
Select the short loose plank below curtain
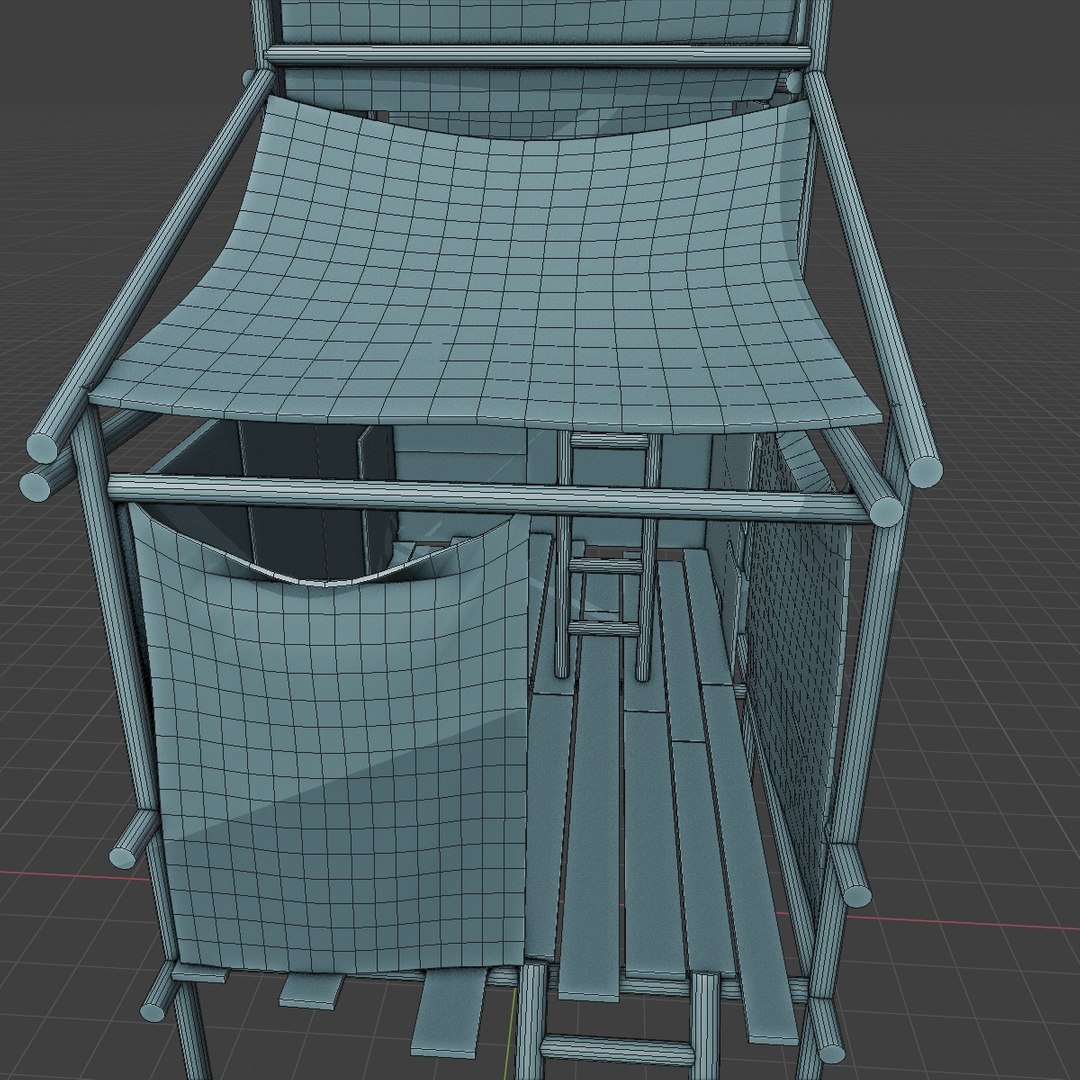pos(312,990)
